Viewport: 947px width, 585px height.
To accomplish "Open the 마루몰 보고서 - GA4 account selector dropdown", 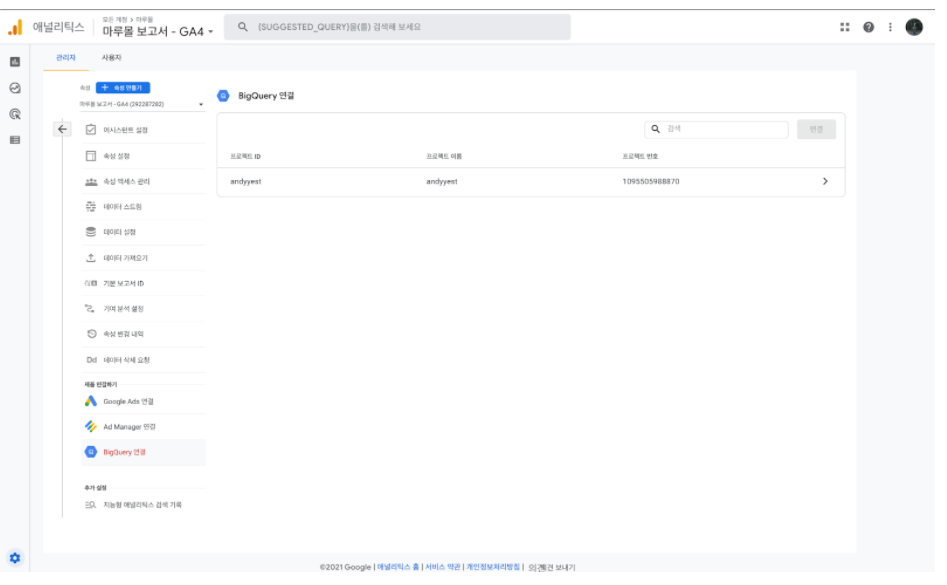I will pos(158,31).
